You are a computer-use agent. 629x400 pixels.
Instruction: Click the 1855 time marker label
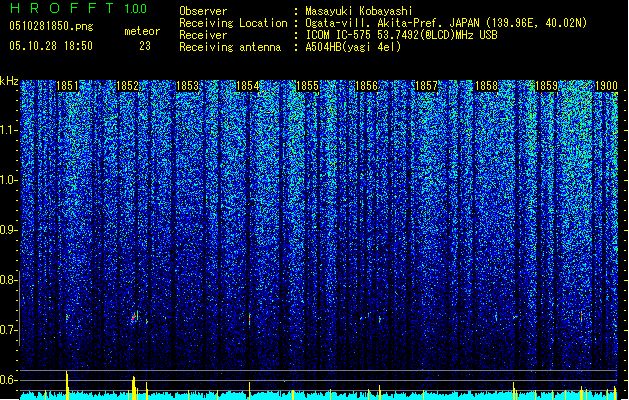point(307,86)
